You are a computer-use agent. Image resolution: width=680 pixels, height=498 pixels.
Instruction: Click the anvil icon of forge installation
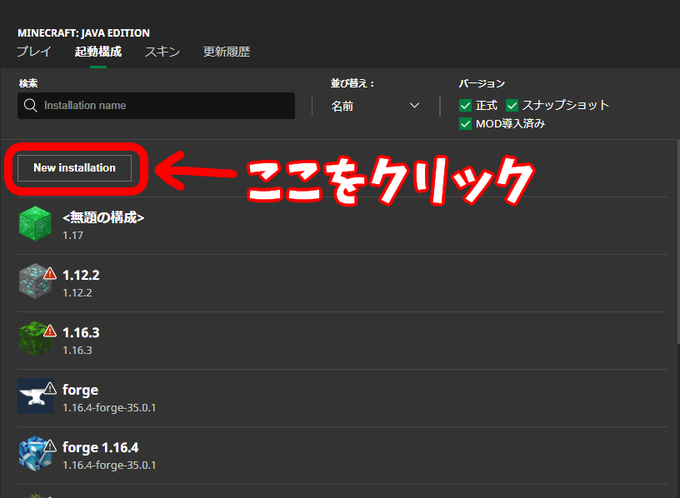click(x=35, y=396)
